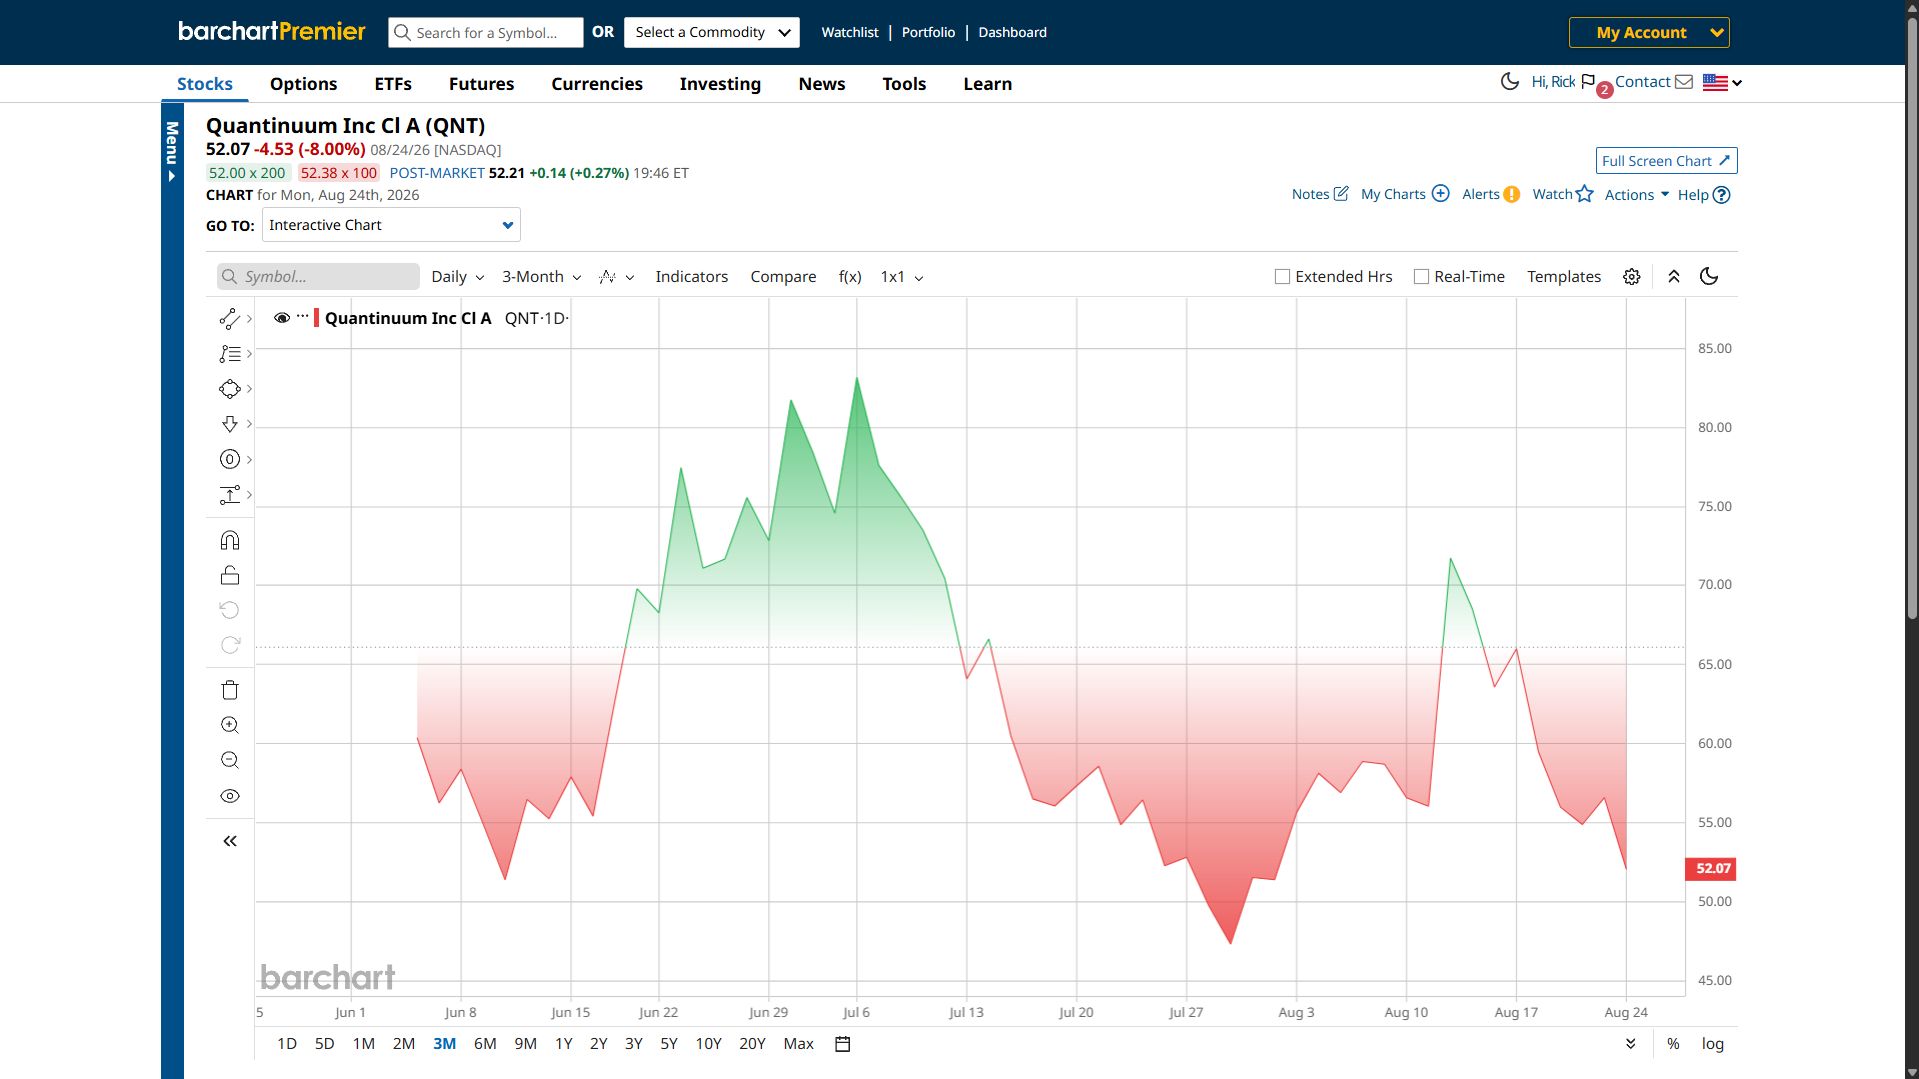This screenshot has width=1919, height=1079.
Task: Enable the Extended Hrs checkbox
Action: tap(1282, 277)
